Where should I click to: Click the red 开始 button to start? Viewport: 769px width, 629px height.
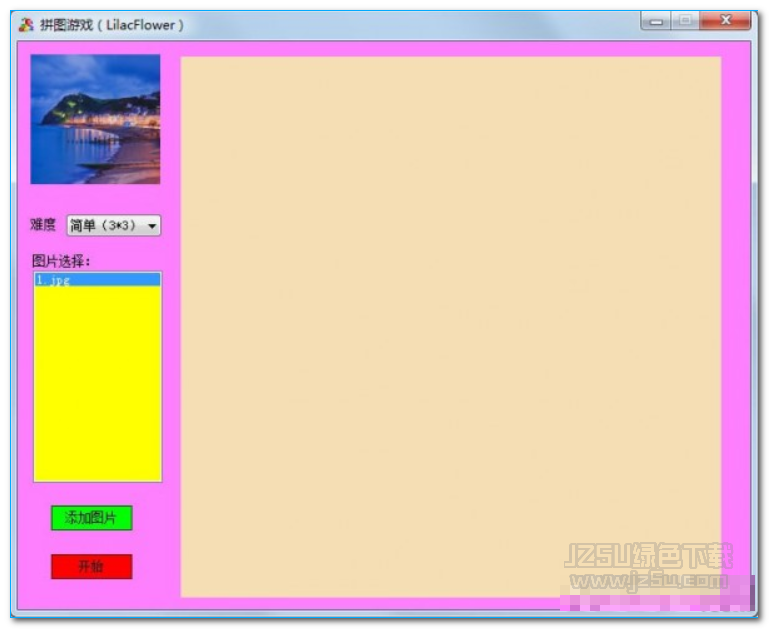click(x=92, y=566)
